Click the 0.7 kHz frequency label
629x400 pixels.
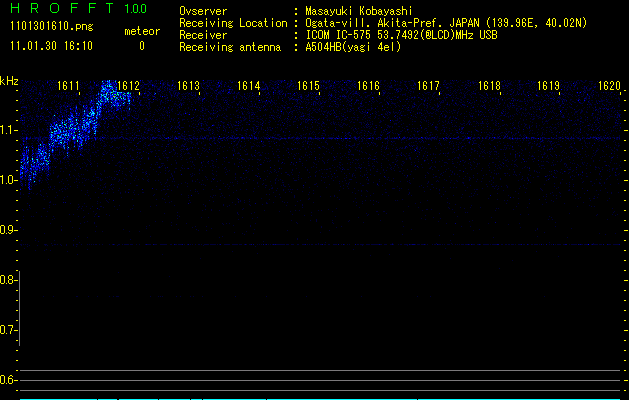pyautogui.click(x=8, y=330)
